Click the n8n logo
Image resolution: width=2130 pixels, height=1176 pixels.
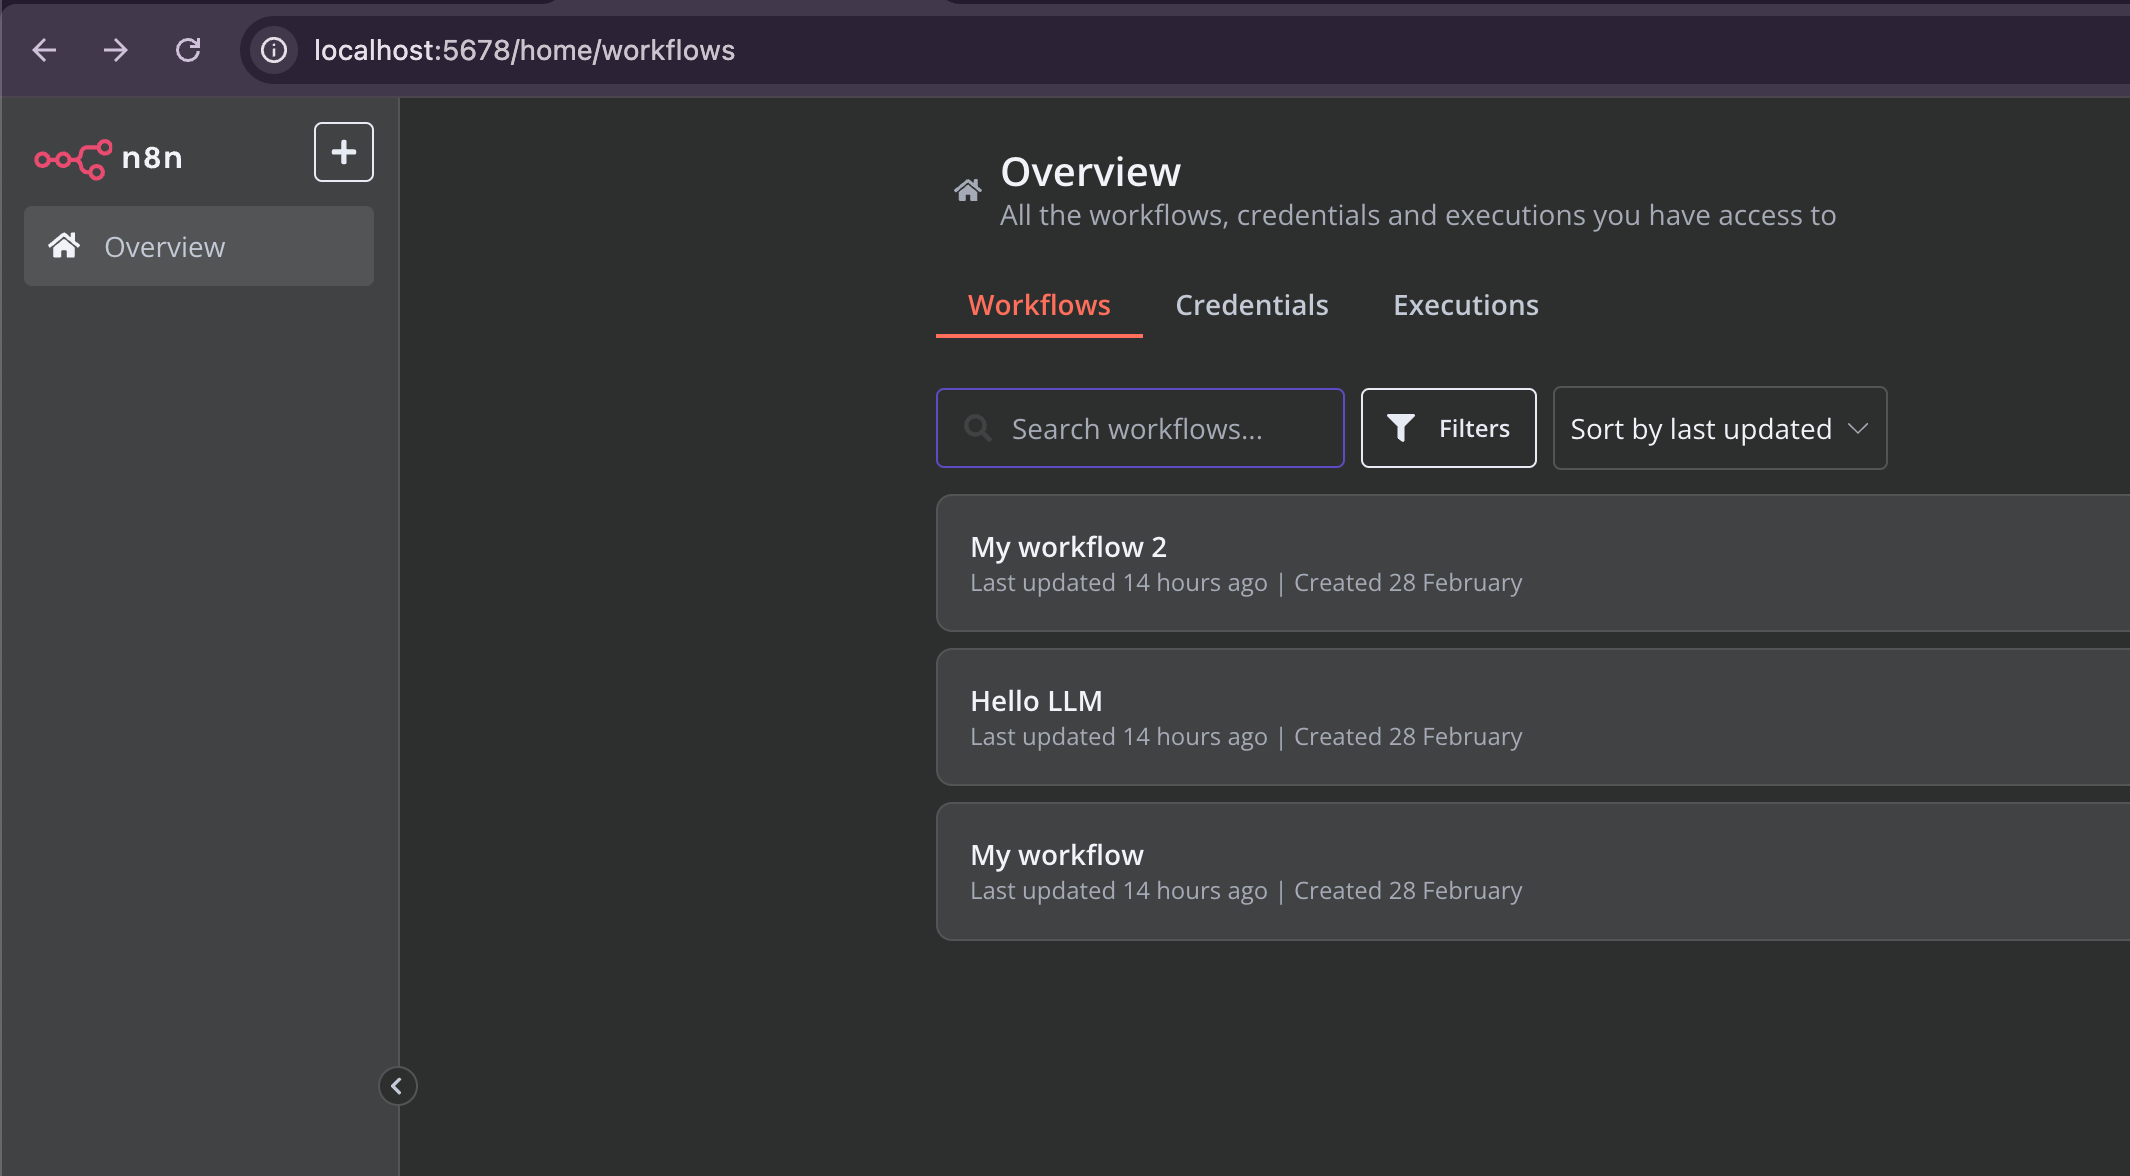tap(108, 158)
